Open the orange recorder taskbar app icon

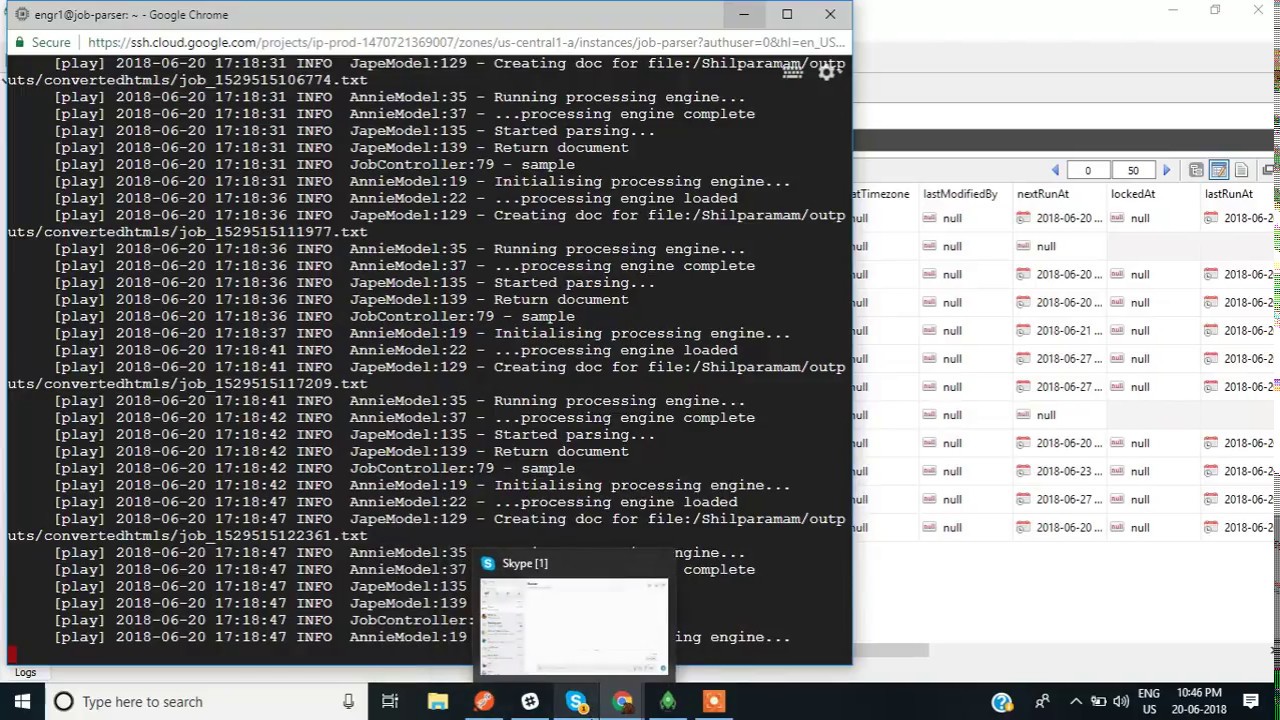point(714,701)
